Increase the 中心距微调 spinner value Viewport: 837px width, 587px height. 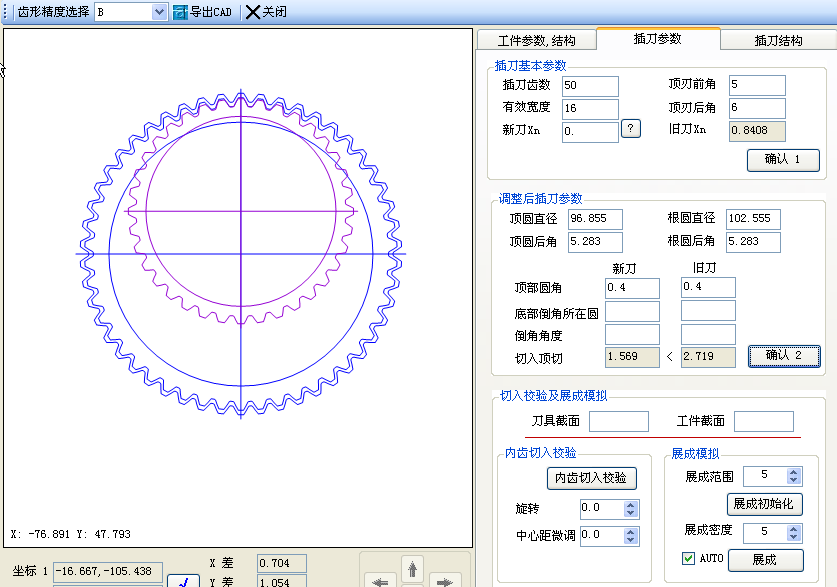coord(630,532)
